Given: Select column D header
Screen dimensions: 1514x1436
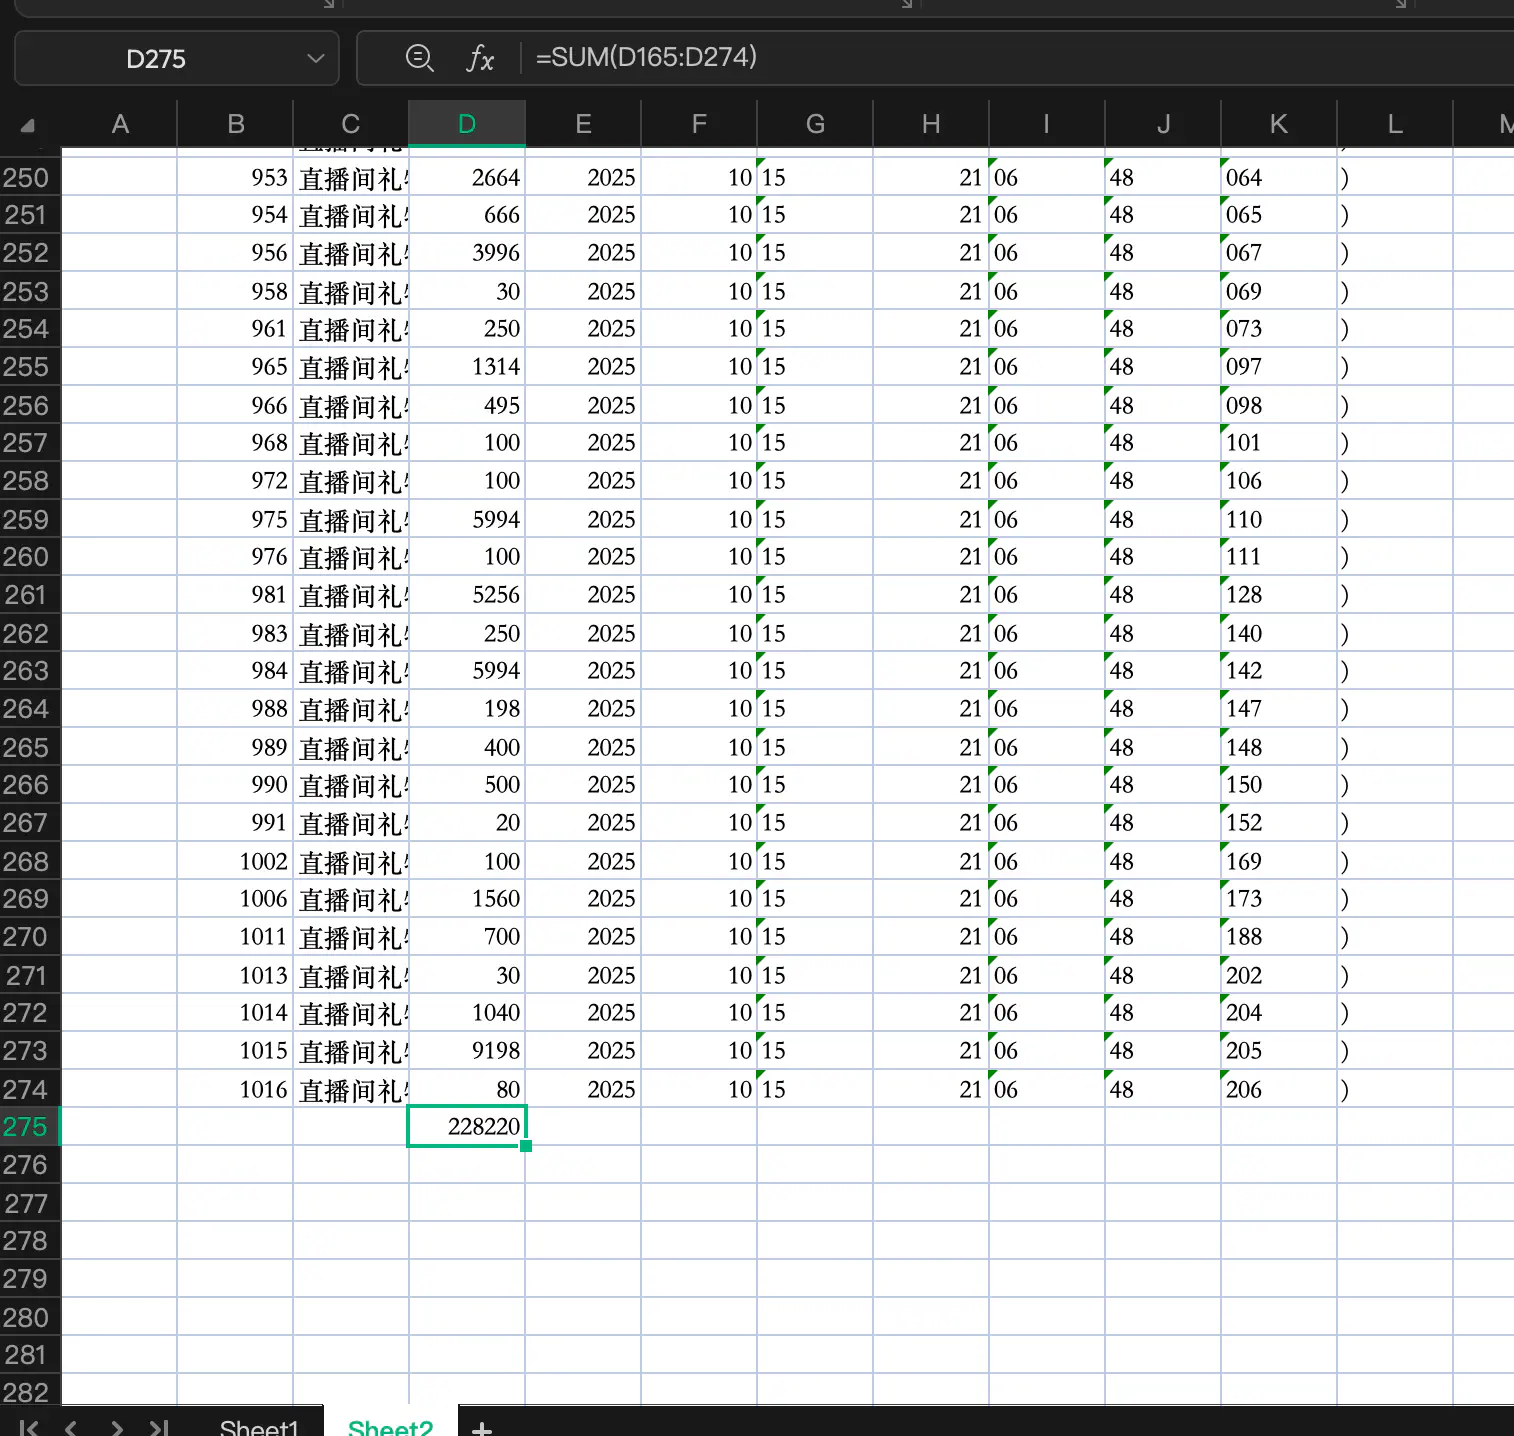Looking at the screenshot, I should coord(467,124).
